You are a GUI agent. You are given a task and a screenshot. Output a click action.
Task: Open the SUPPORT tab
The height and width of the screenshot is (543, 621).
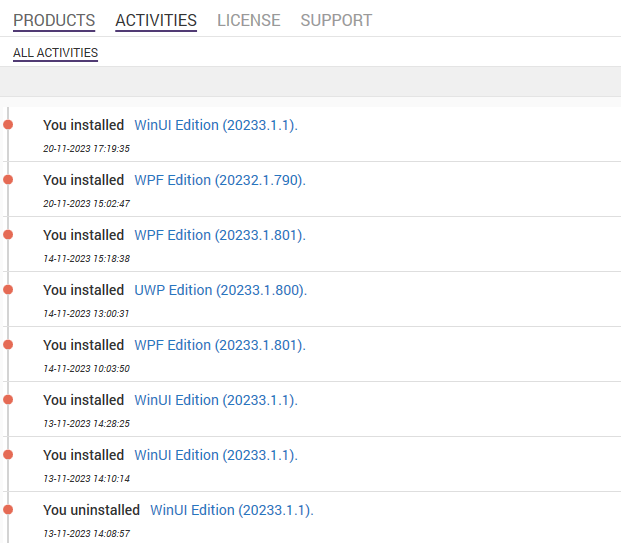(336, 20)
